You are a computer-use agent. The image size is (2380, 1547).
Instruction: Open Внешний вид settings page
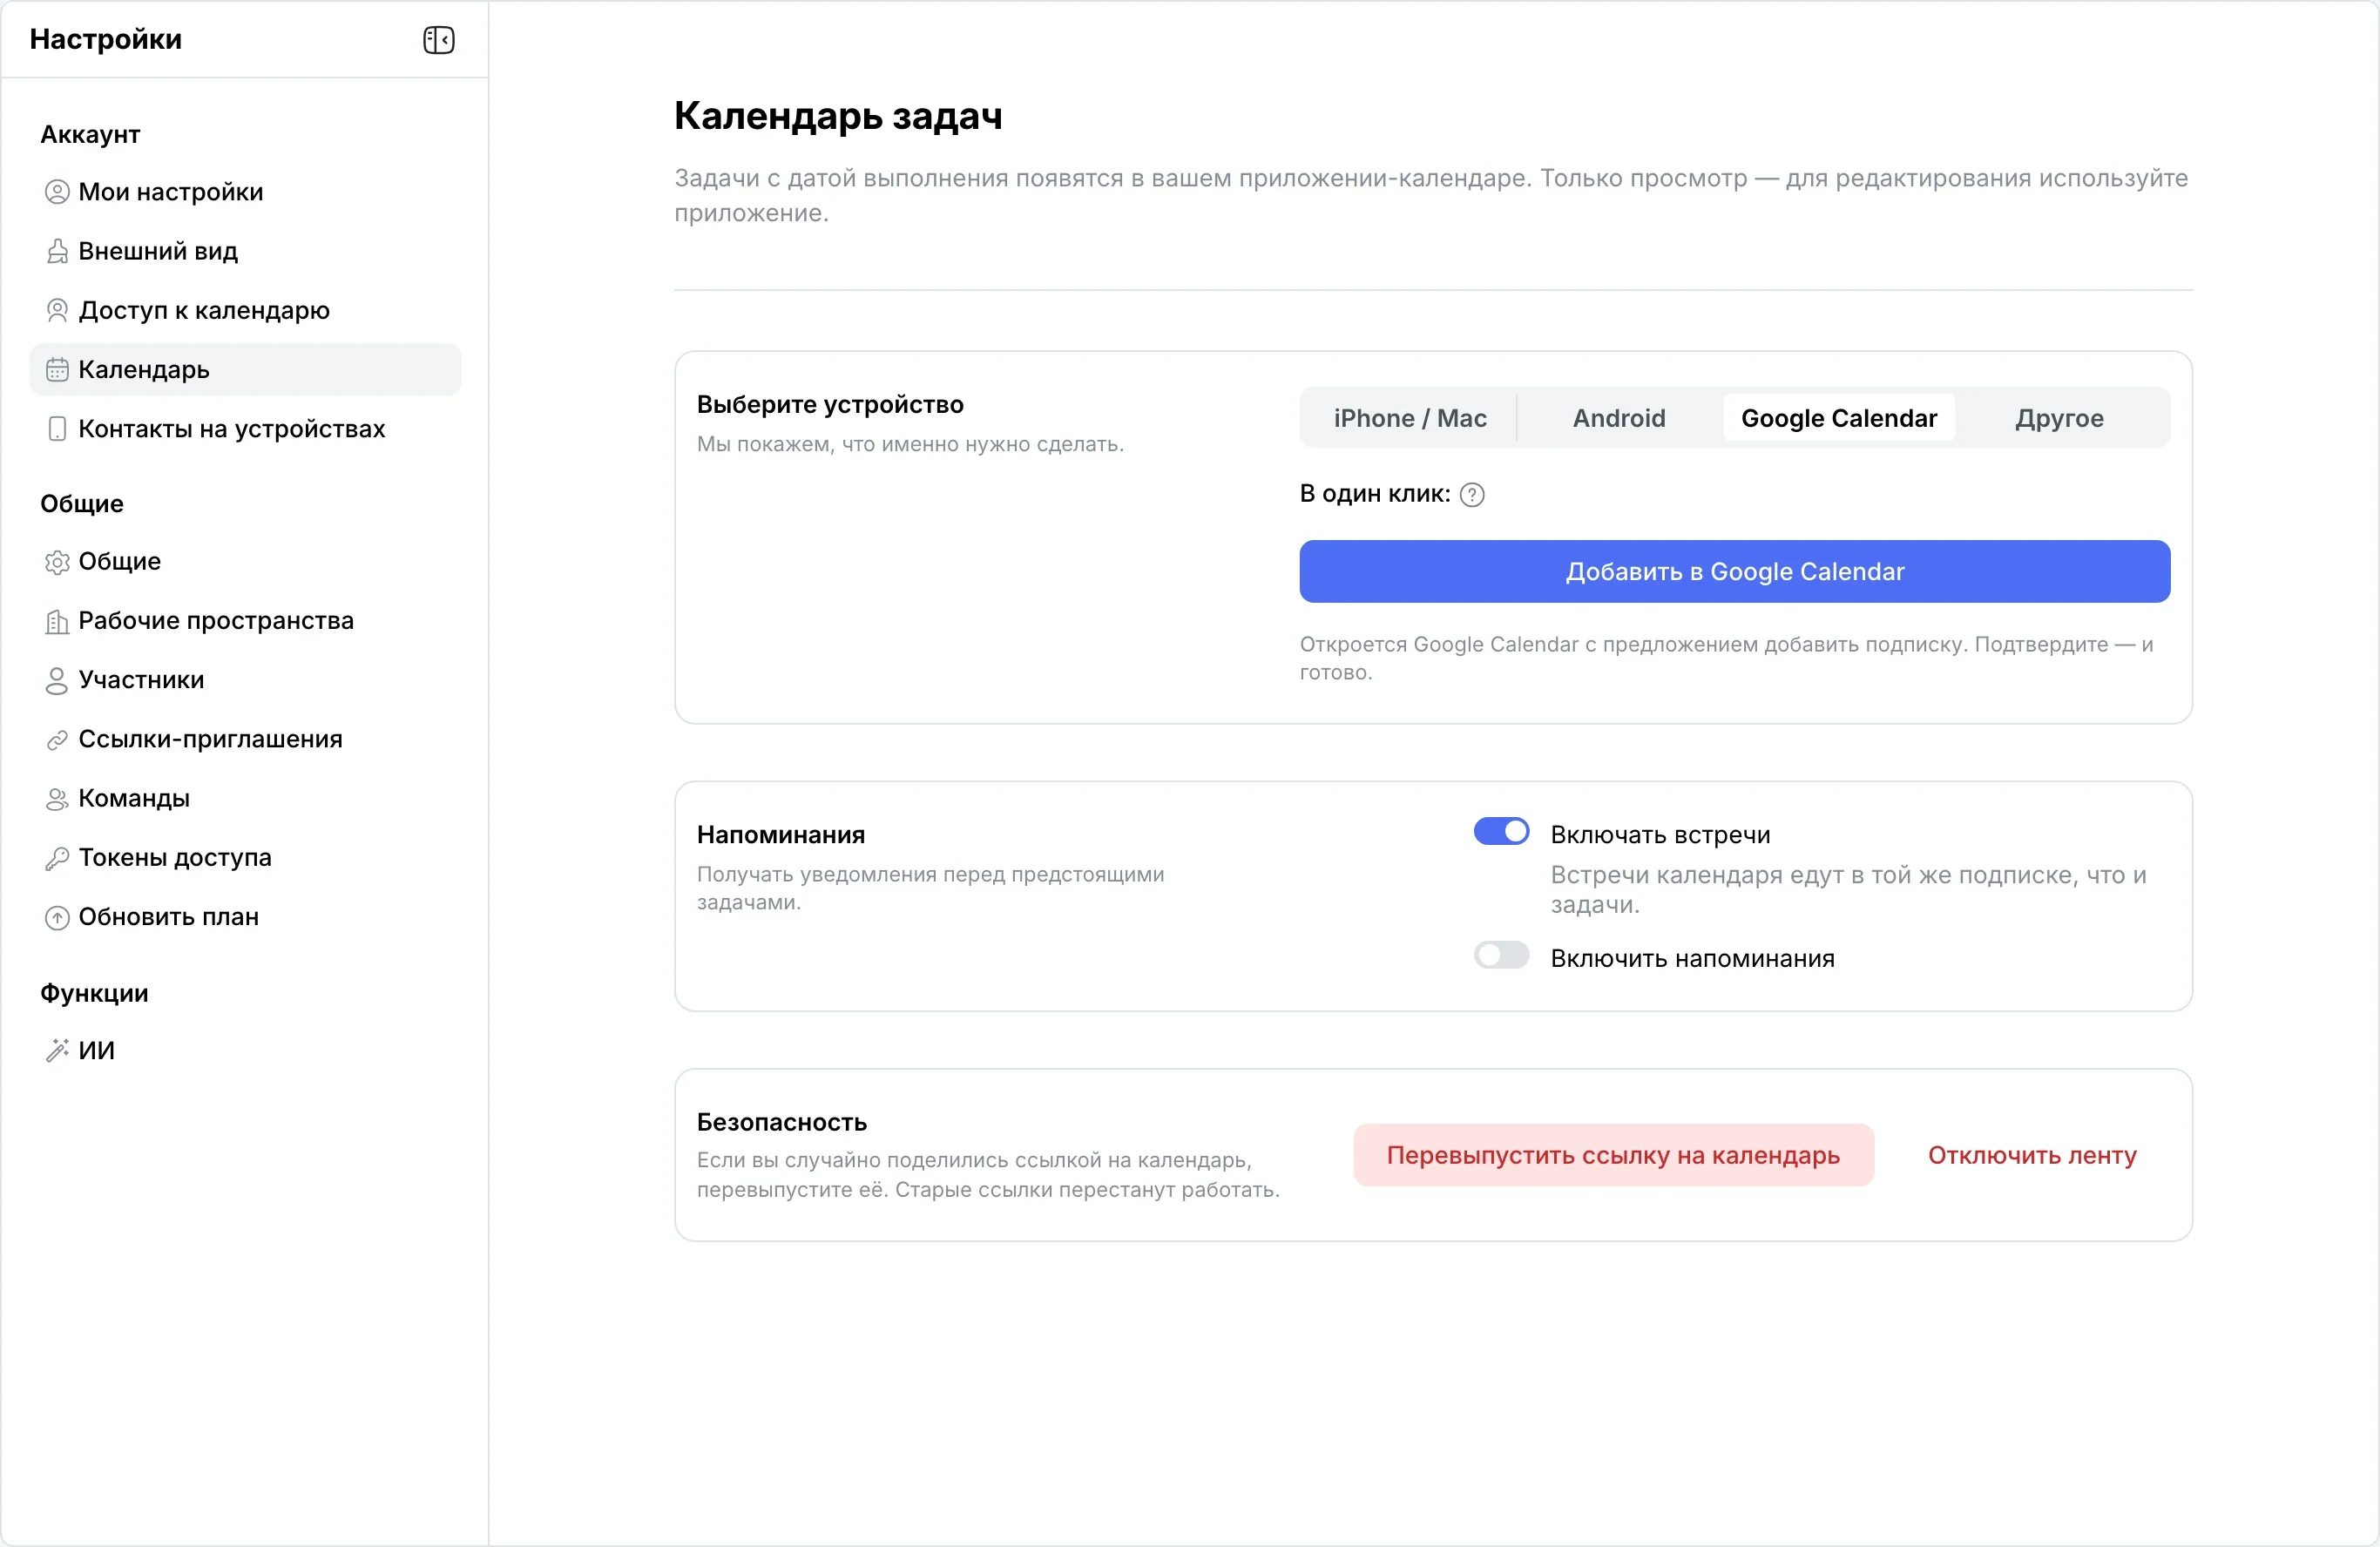click(246, 251)
